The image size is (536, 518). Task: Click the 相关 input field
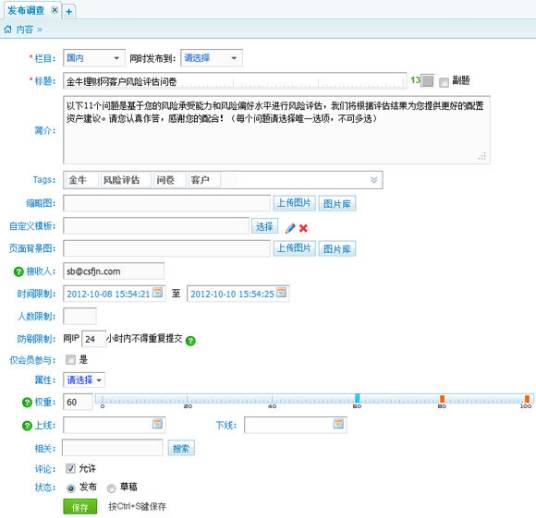(112, 448)
